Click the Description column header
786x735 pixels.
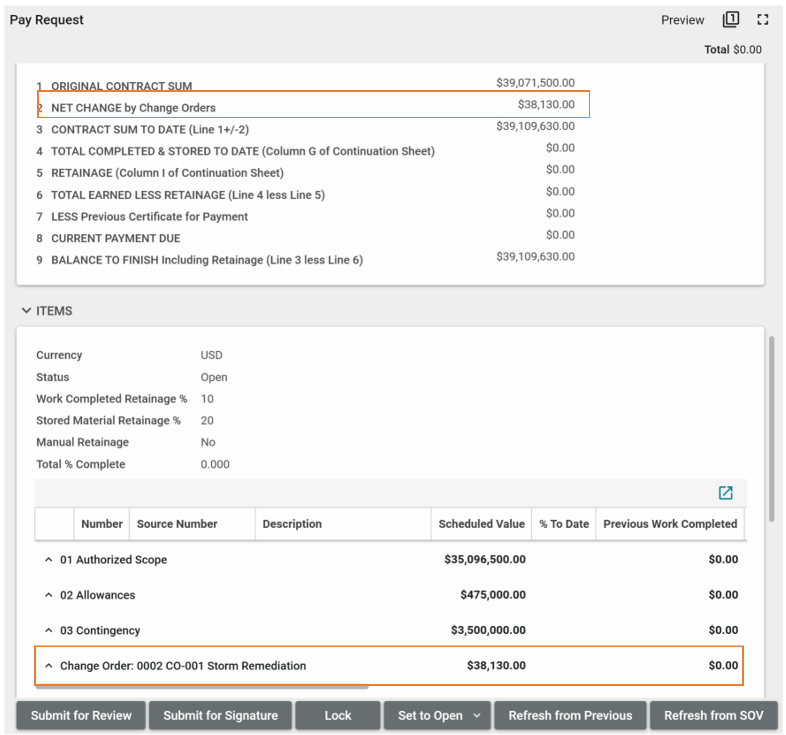click(292, 524)
